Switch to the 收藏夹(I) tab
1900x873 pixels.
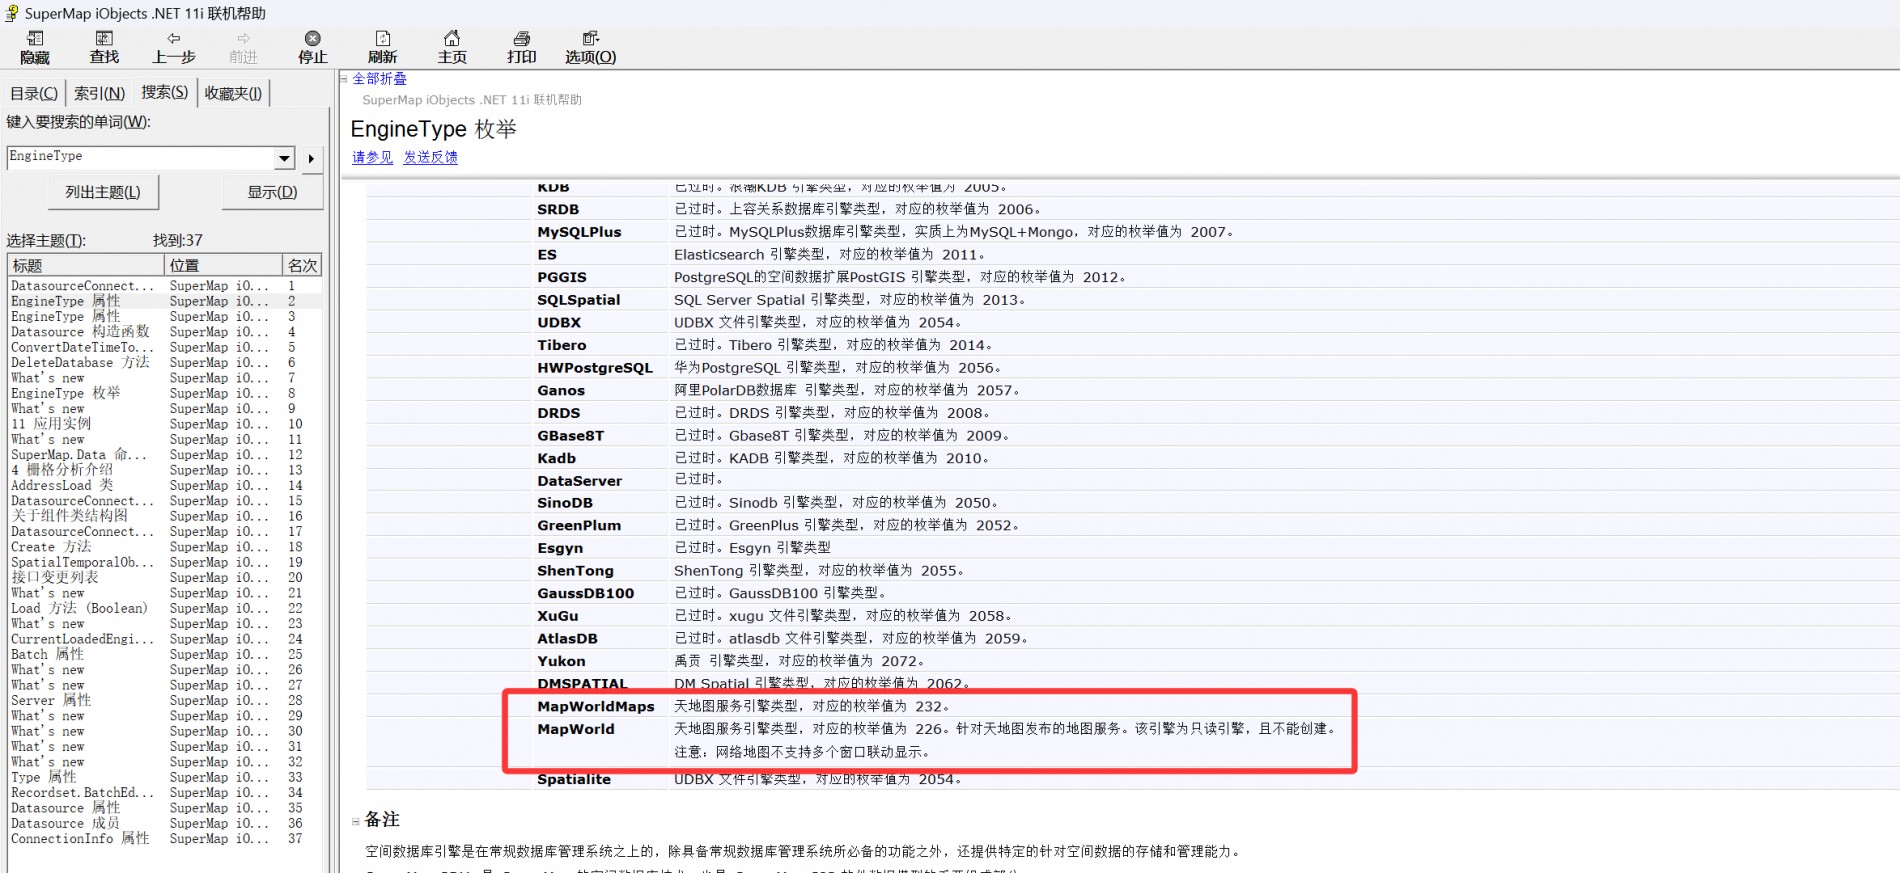[233, 93]
